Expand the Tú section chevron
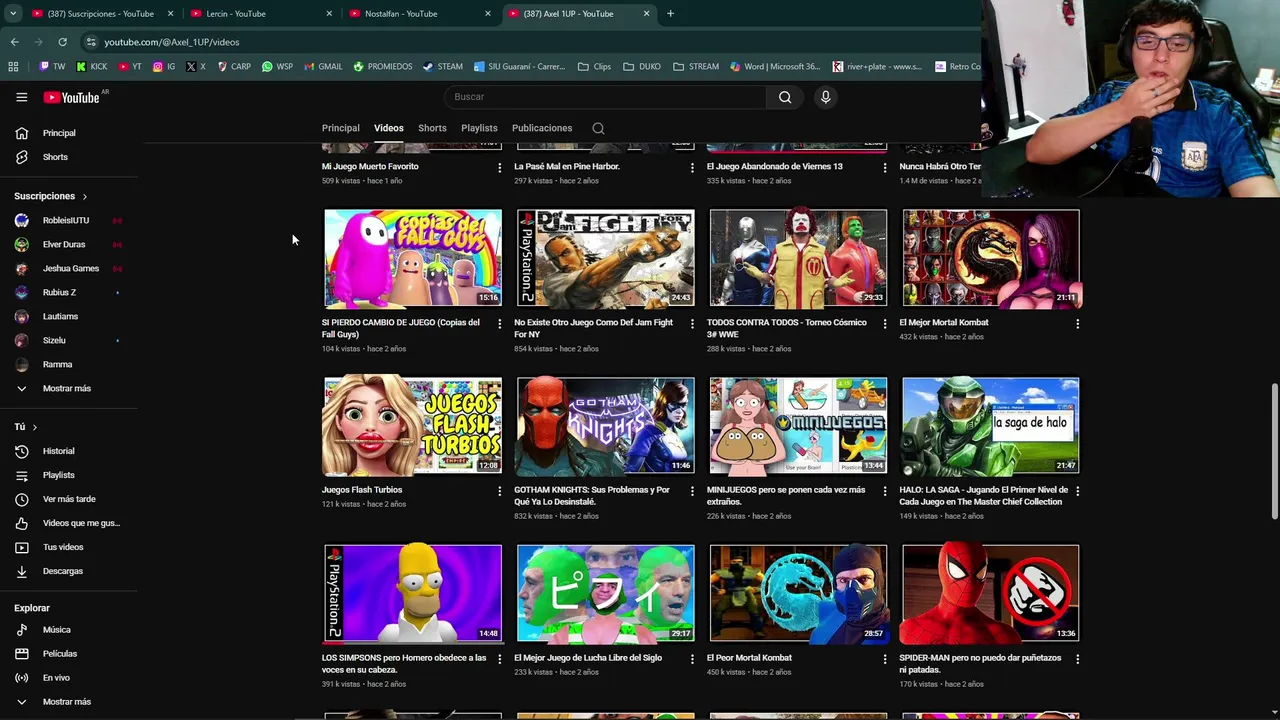The height and width of the screenshot is (720, 1280). tap(34, 427)
